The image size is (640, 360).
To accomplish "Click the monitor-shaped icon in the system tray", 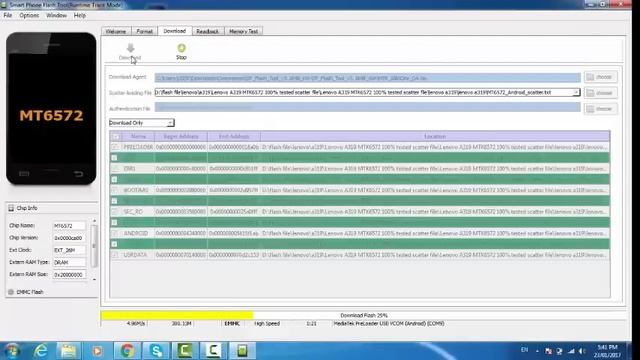I will pyautogui.click(x=560, y=351).
